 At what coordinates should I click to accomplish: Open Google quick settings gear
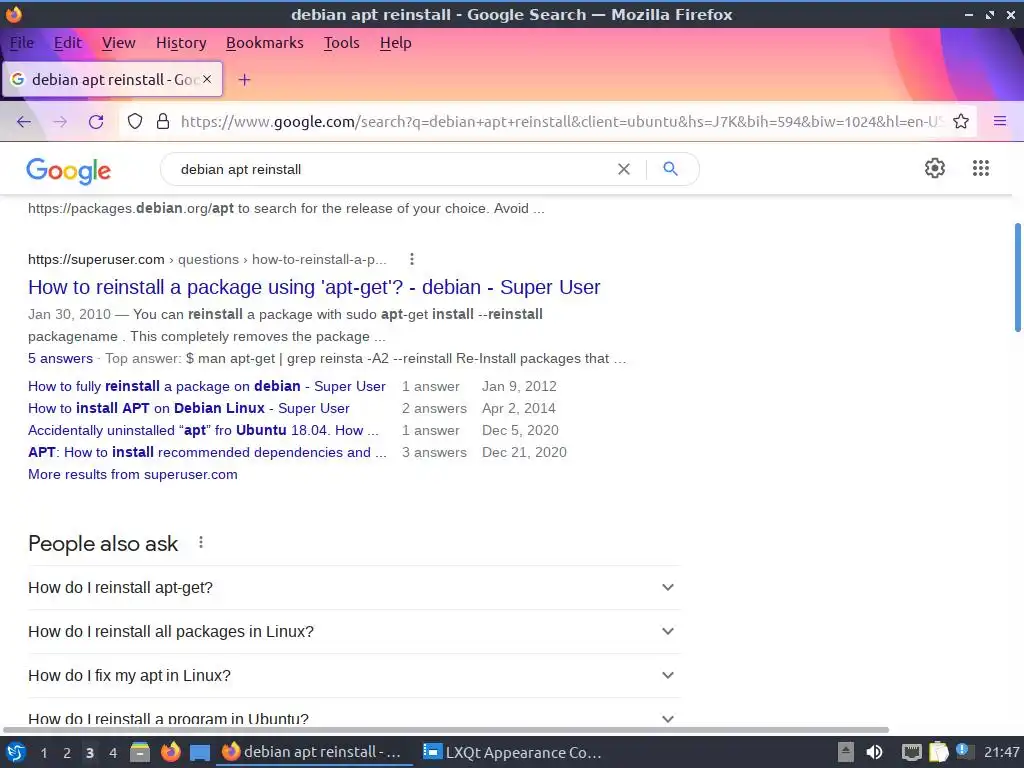pyautogui.click(x=935, y=168)
